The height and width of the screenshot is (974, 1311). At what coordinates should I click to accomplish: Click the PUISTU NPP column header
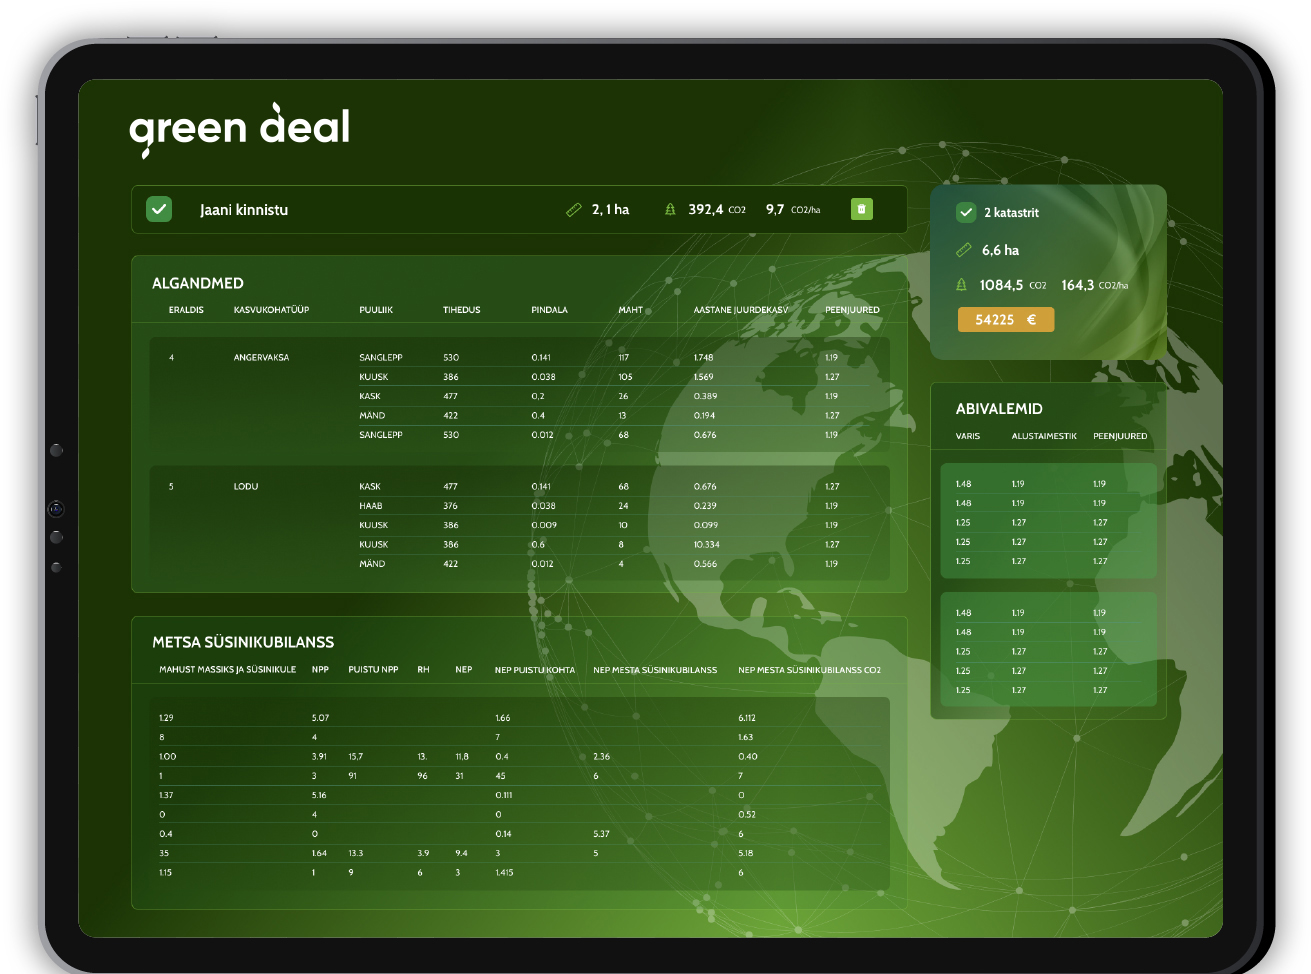pyautogui.click(x=373, y=670)
